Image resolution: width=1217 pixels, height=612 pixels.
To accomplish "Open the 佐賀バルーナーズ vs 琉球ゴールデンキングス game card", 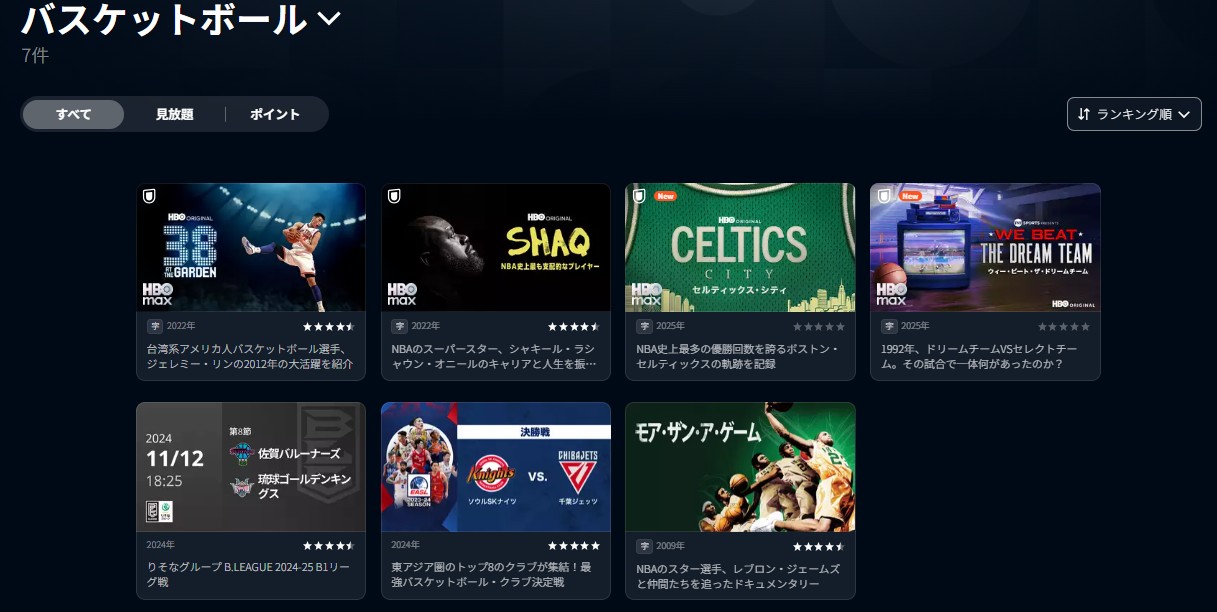I will (251, 467).
